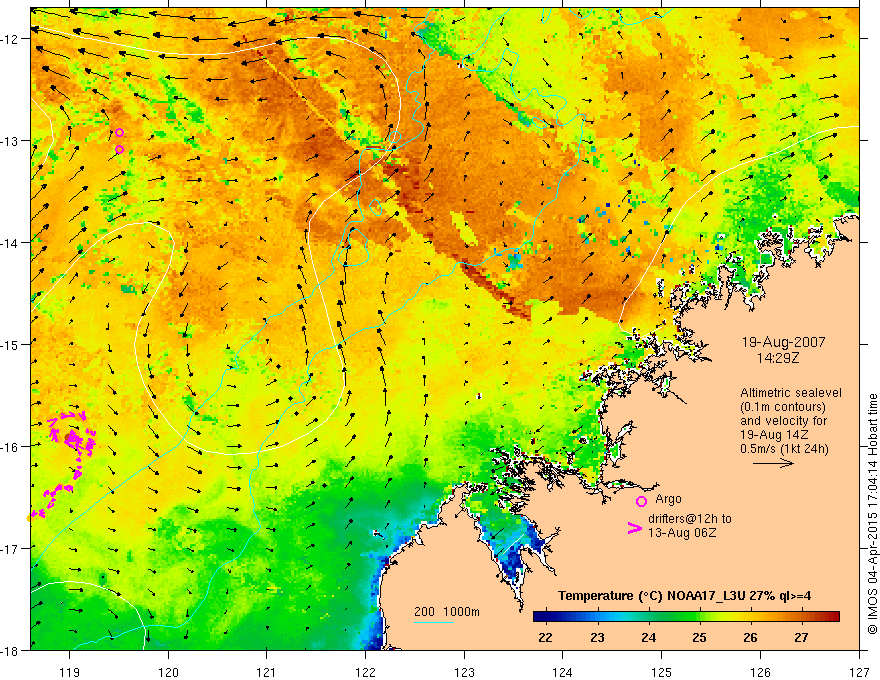Click the Temperature NOAA17_L3U title text
The height and width of the screenshot is (680, 880).
(684, 596)
